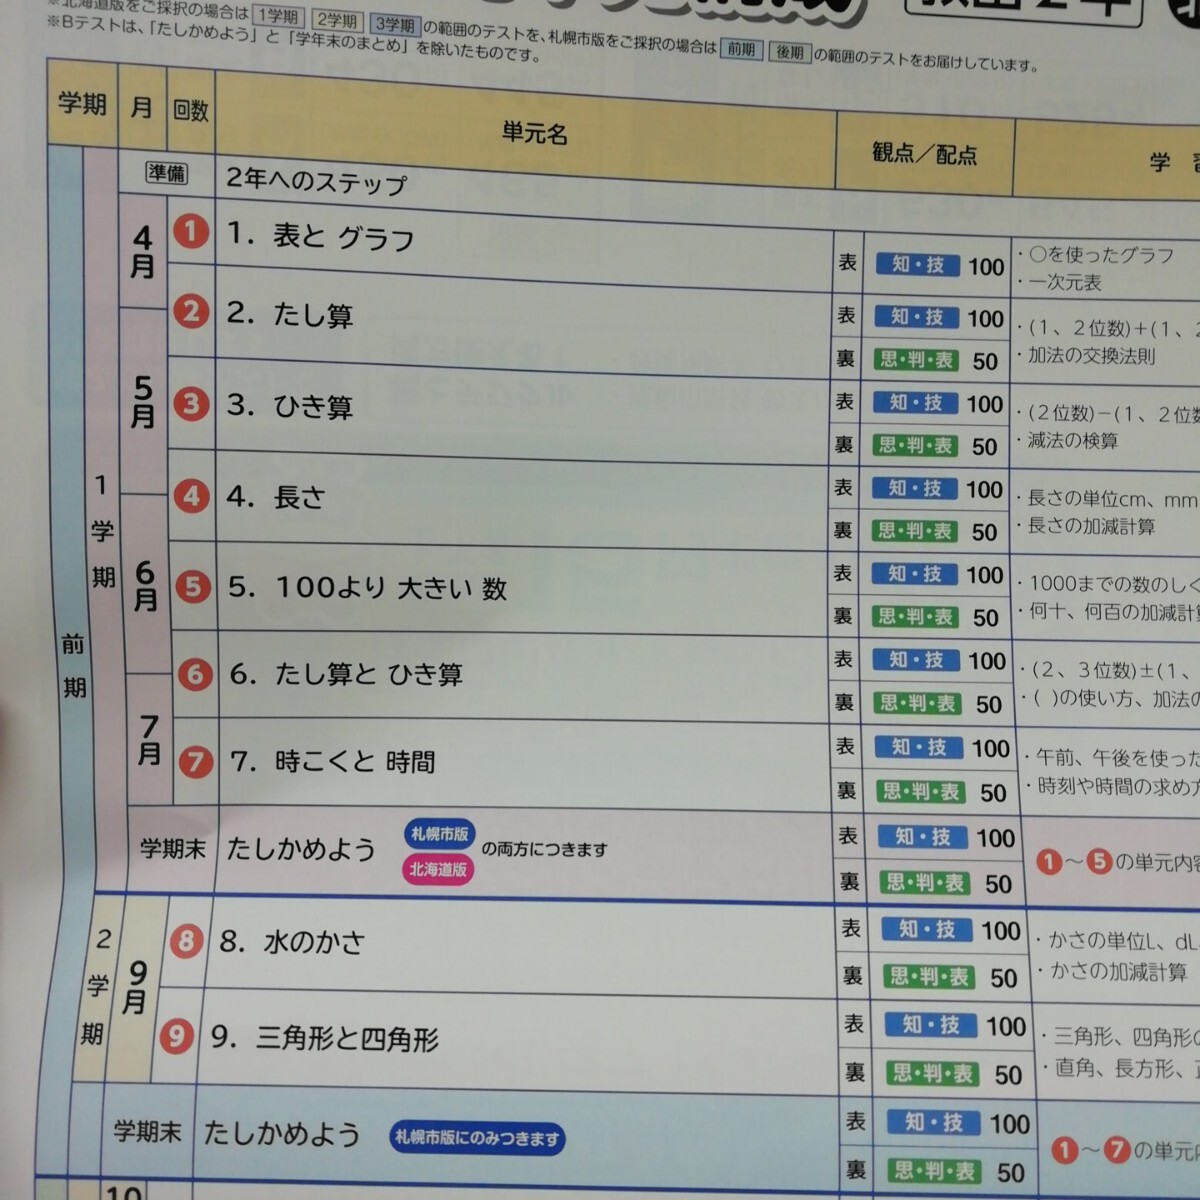Select red circle 7 beside 時こくと 時間
Screen dimensions: 1200x1200
point(196,763)
